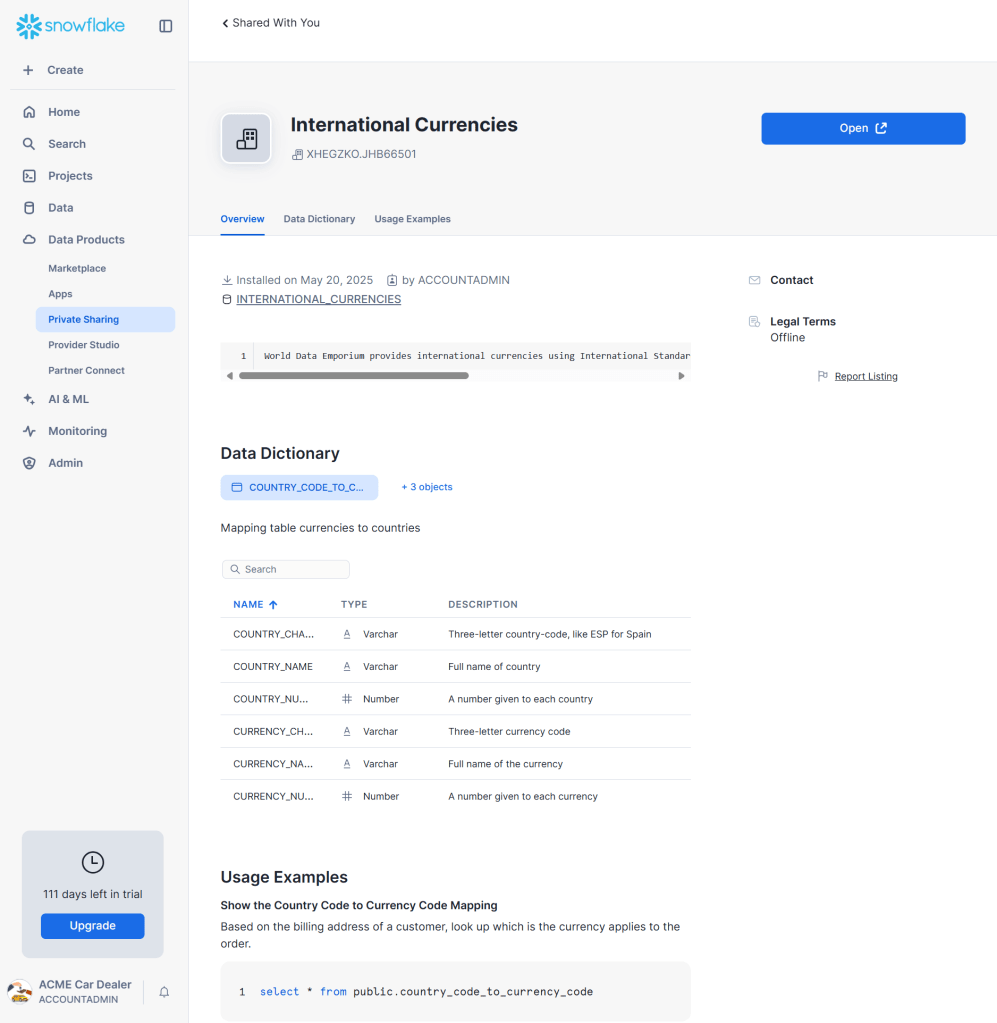
Task: Click the blue Open button
Action: (863, 128)
